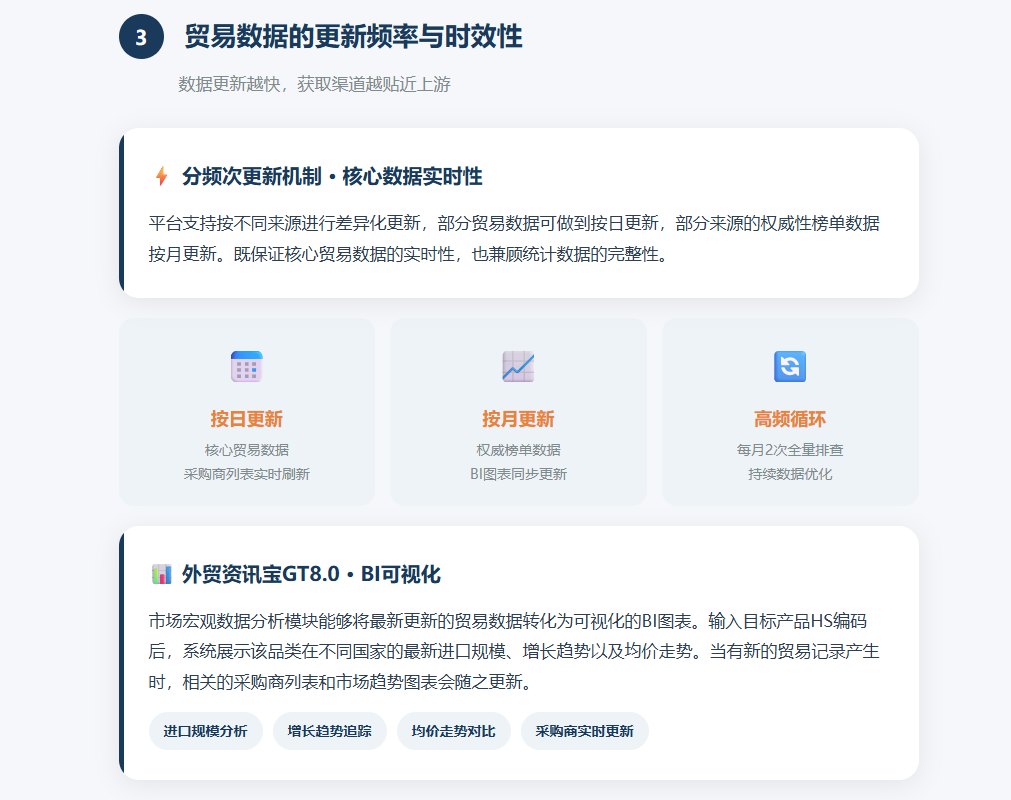Click the title 外贸资讯宝GT8.0 · BI可视化
Screen dimensions: 1011x800
(311, 574)
